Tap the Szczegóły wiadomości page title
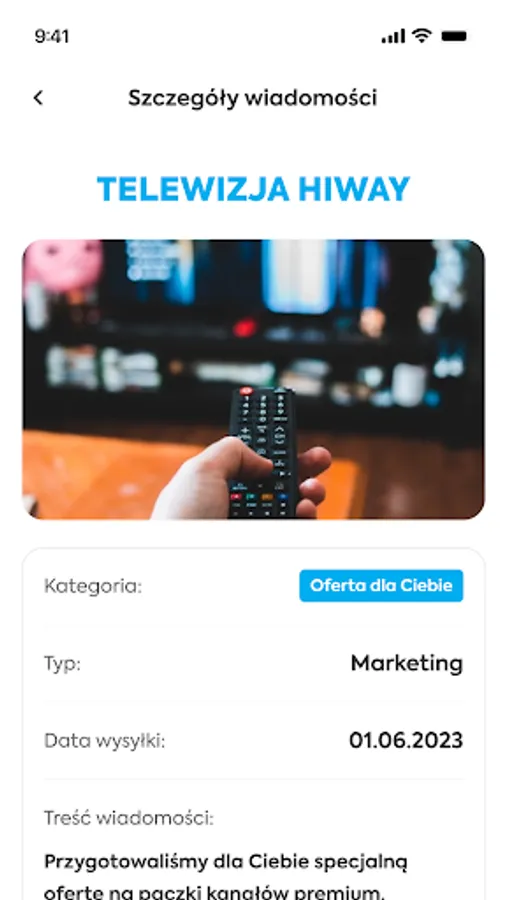The width and height of the screenshot is (506, 900). [x=252, y=98]
